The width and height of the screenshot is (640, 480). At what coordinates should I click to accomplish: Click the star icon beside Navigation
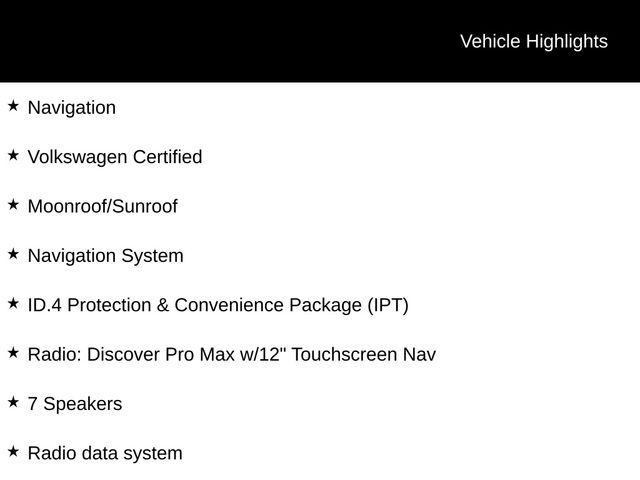(x=12, y=105)
